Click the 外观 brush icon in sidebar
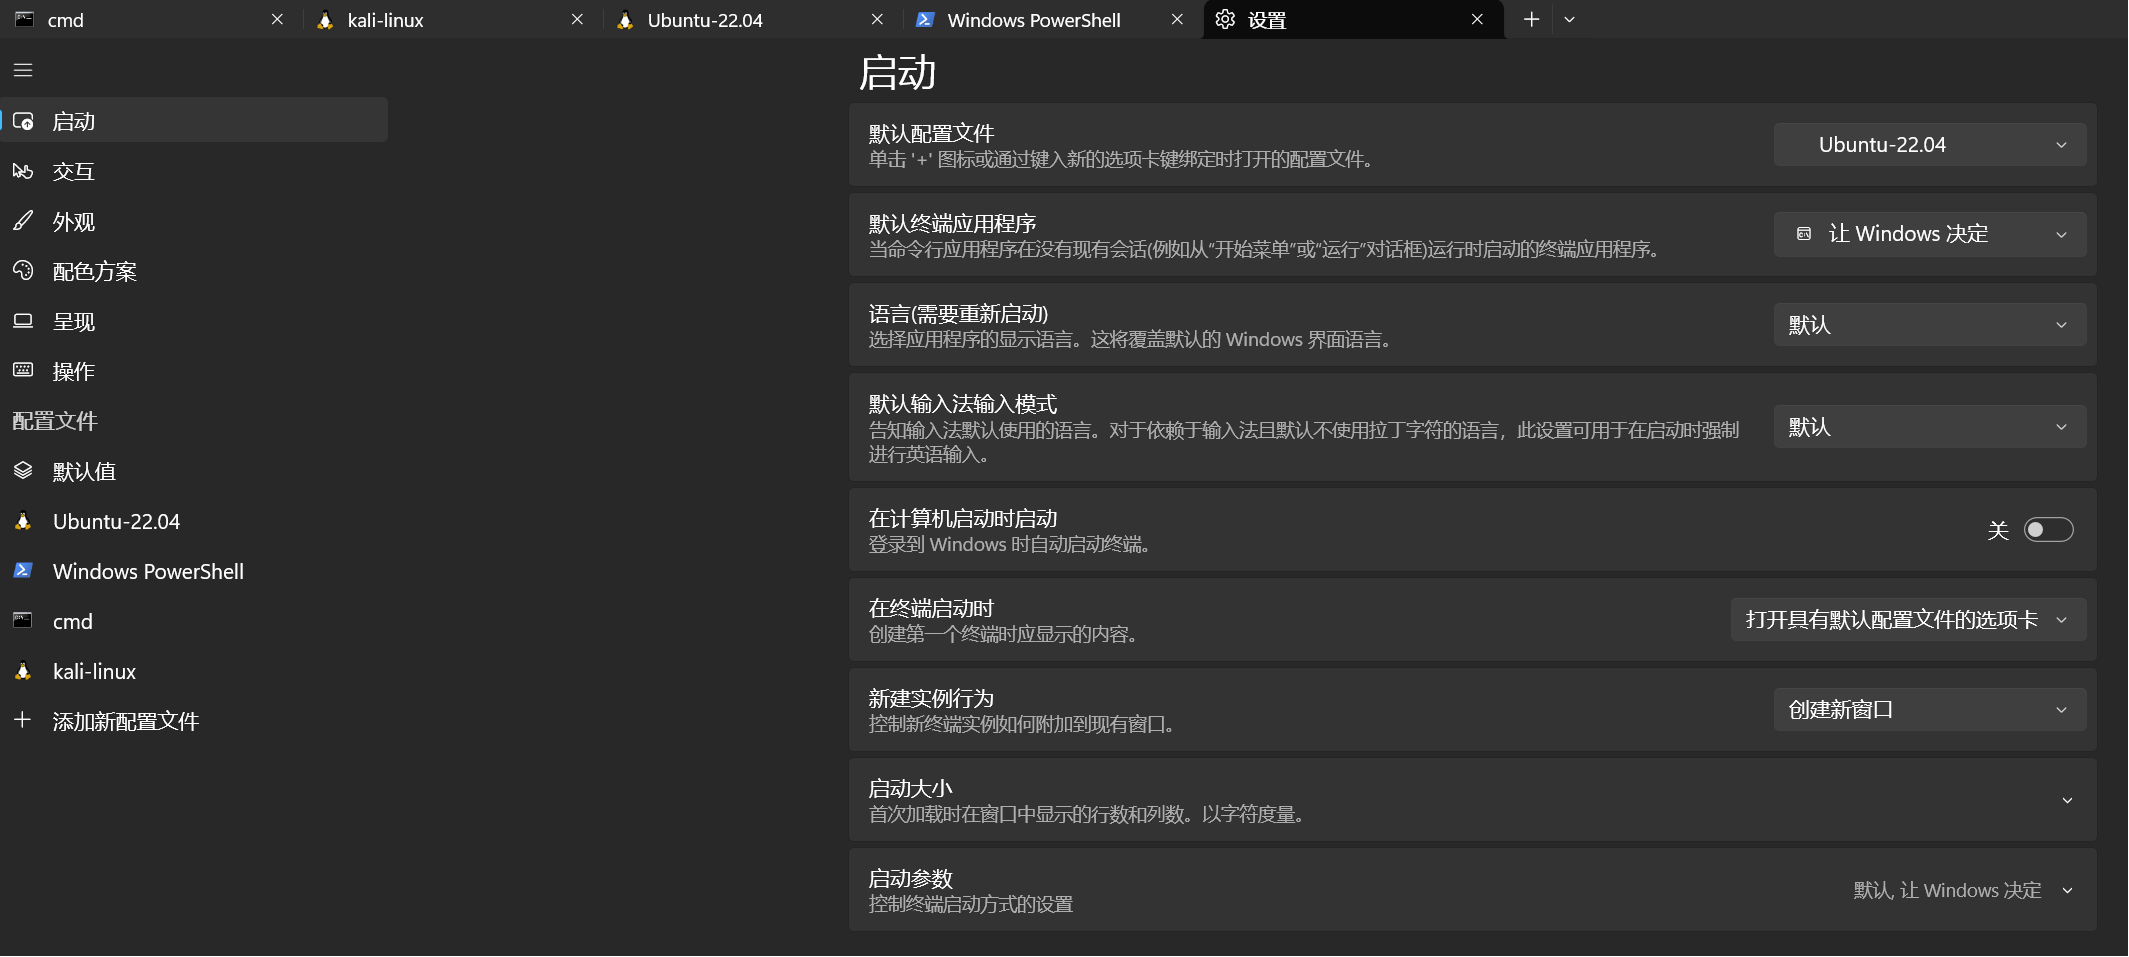 [x=23, y=221]
